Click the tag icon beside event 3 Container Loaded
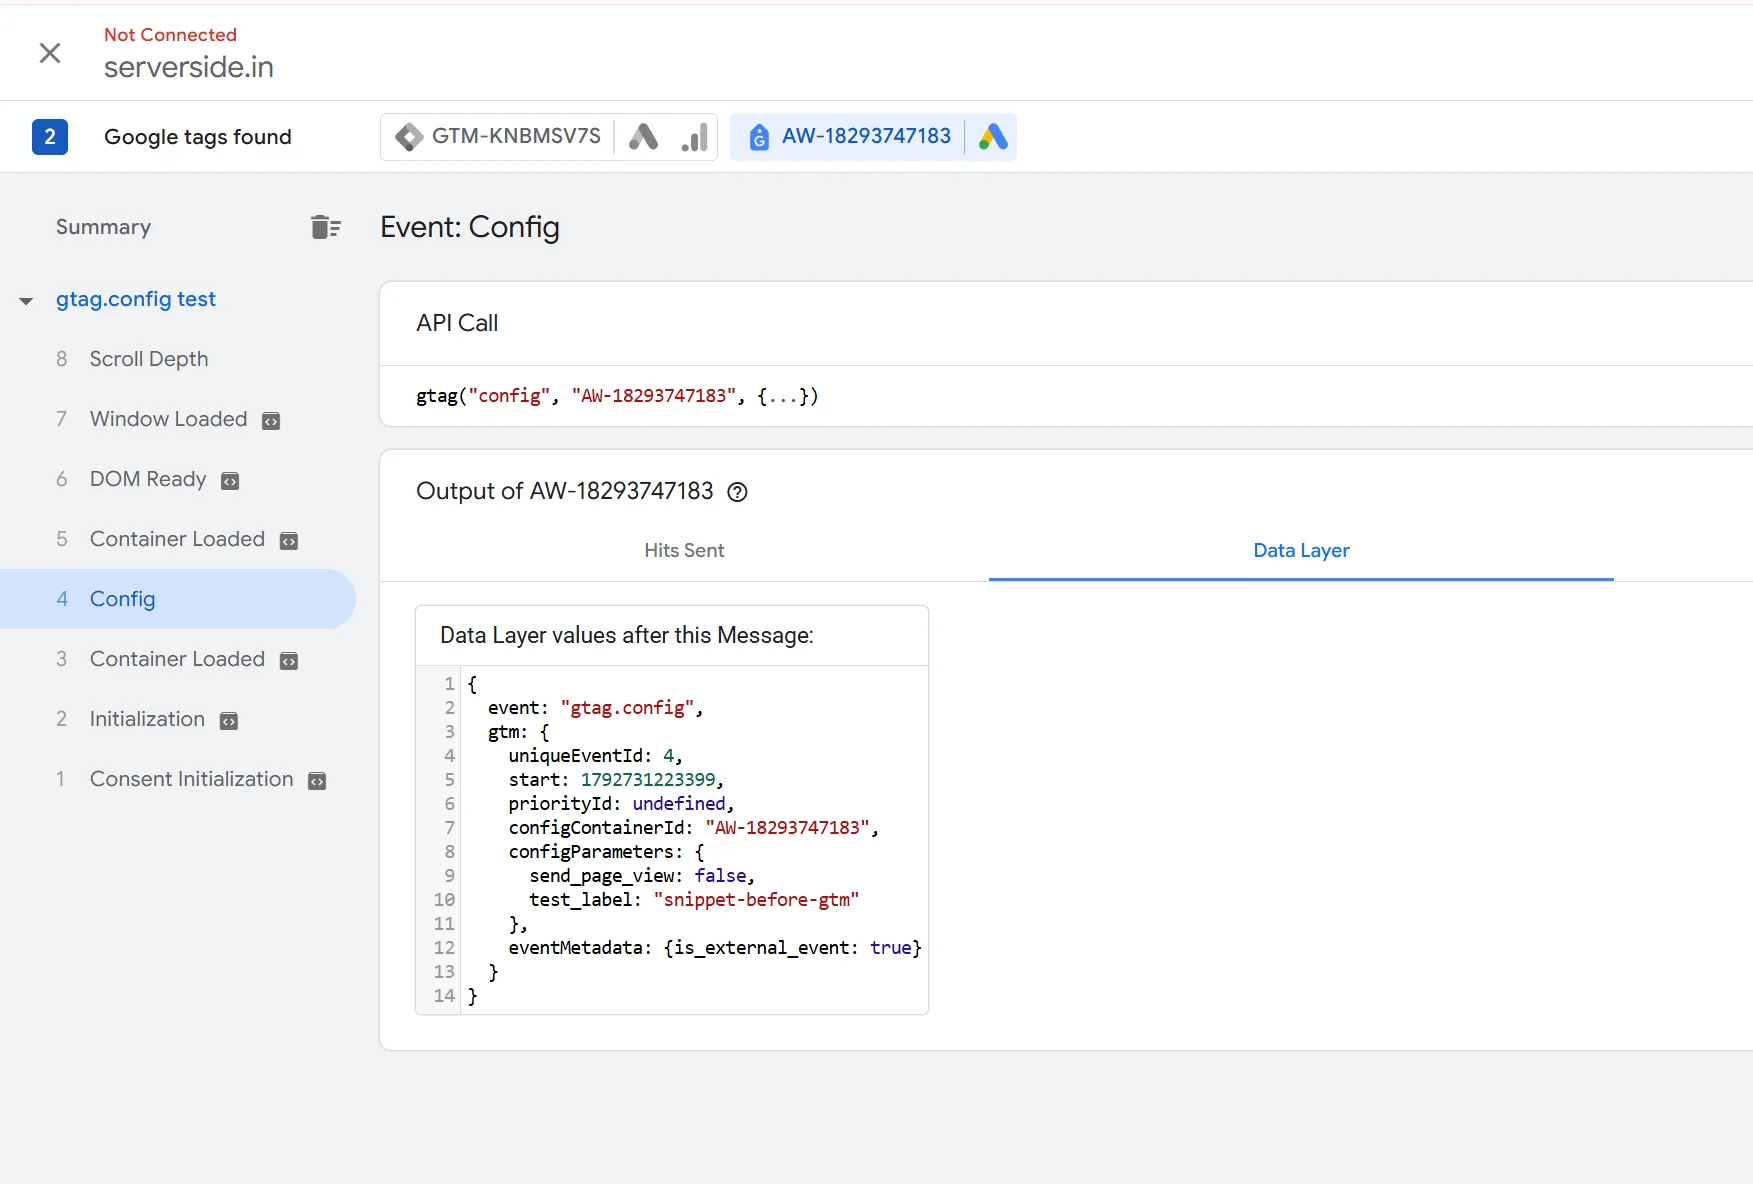 [289, 661]
